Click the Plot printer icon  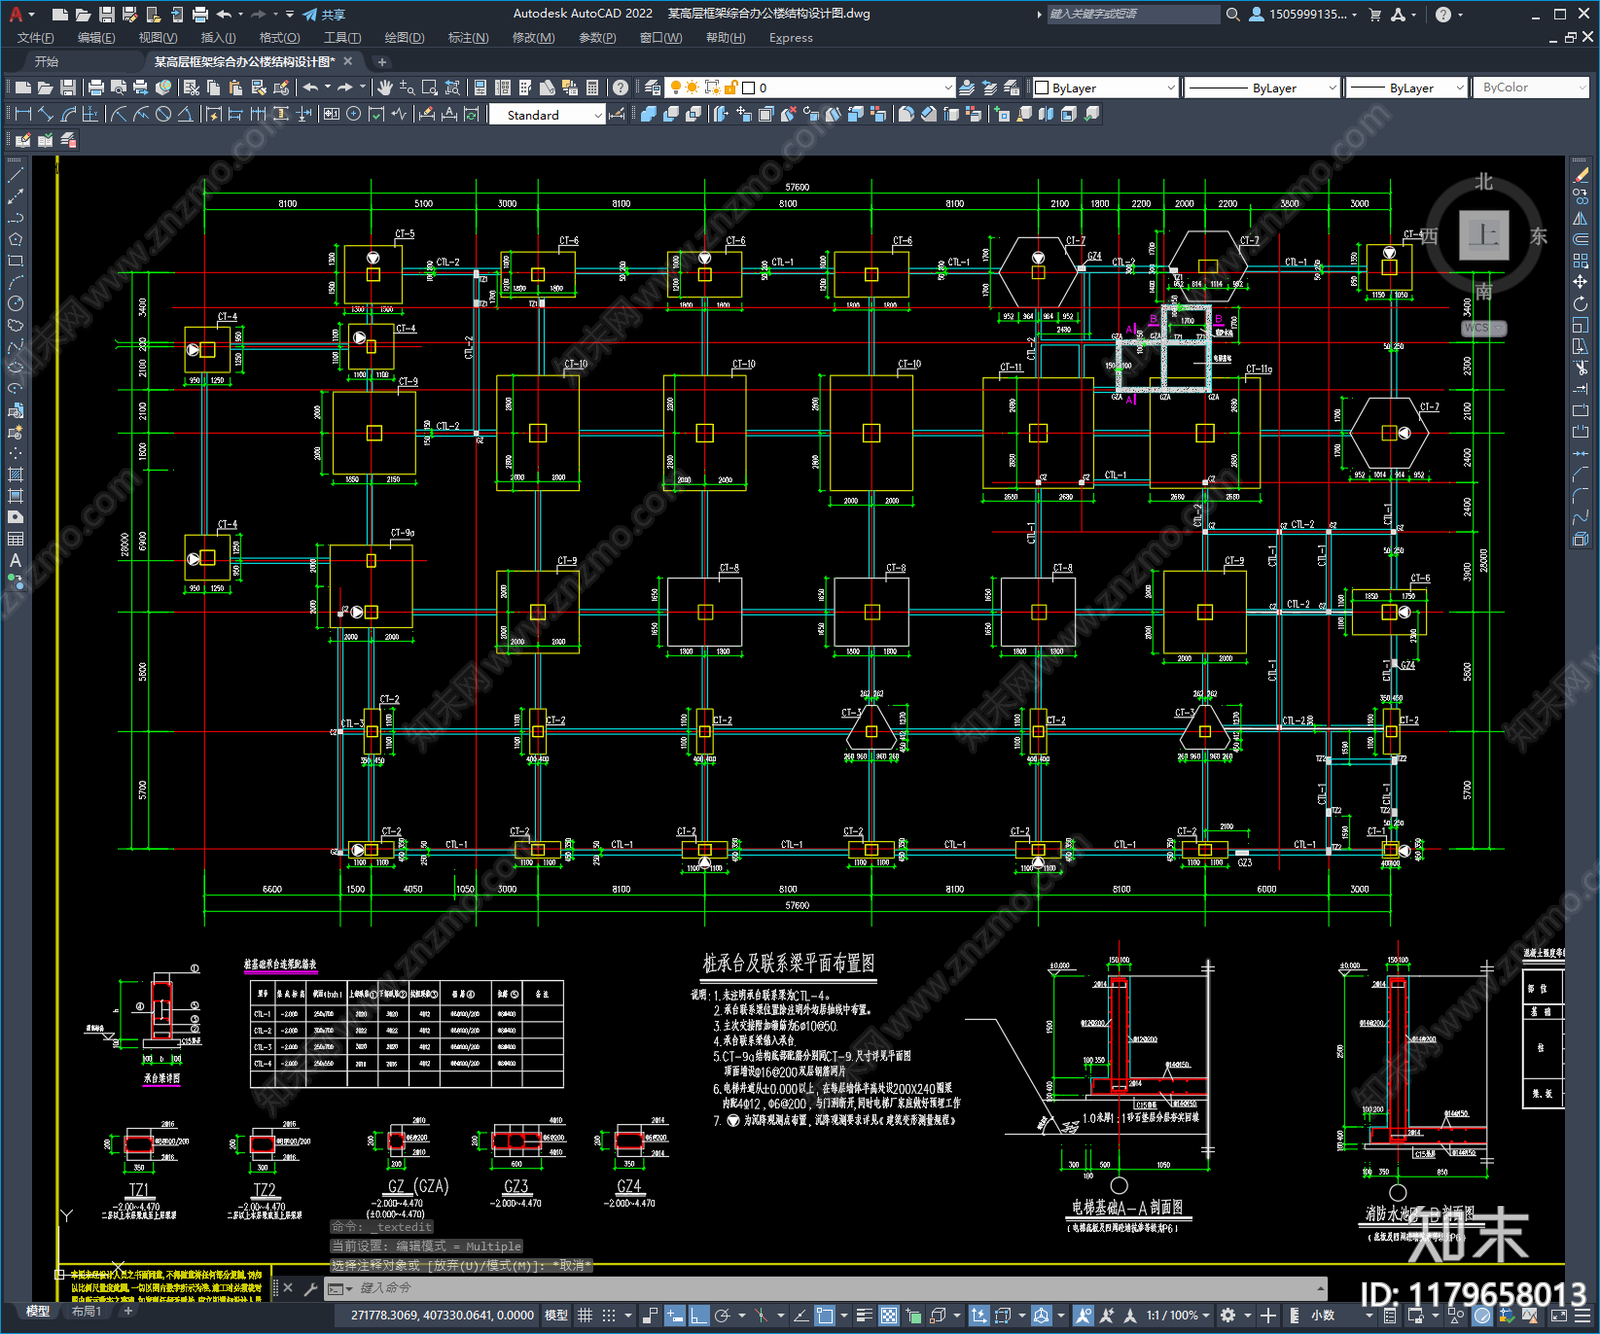pyautogui.click(x=96, y=88)
